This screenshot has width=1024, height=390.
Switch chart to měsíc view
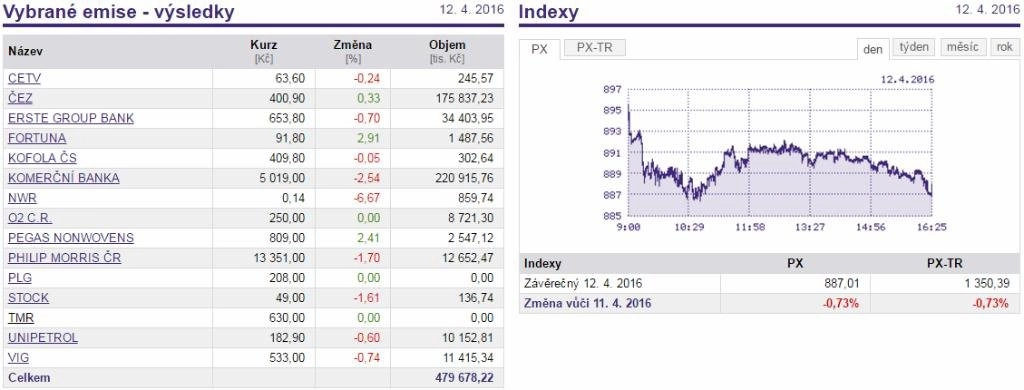click(963, 47)
